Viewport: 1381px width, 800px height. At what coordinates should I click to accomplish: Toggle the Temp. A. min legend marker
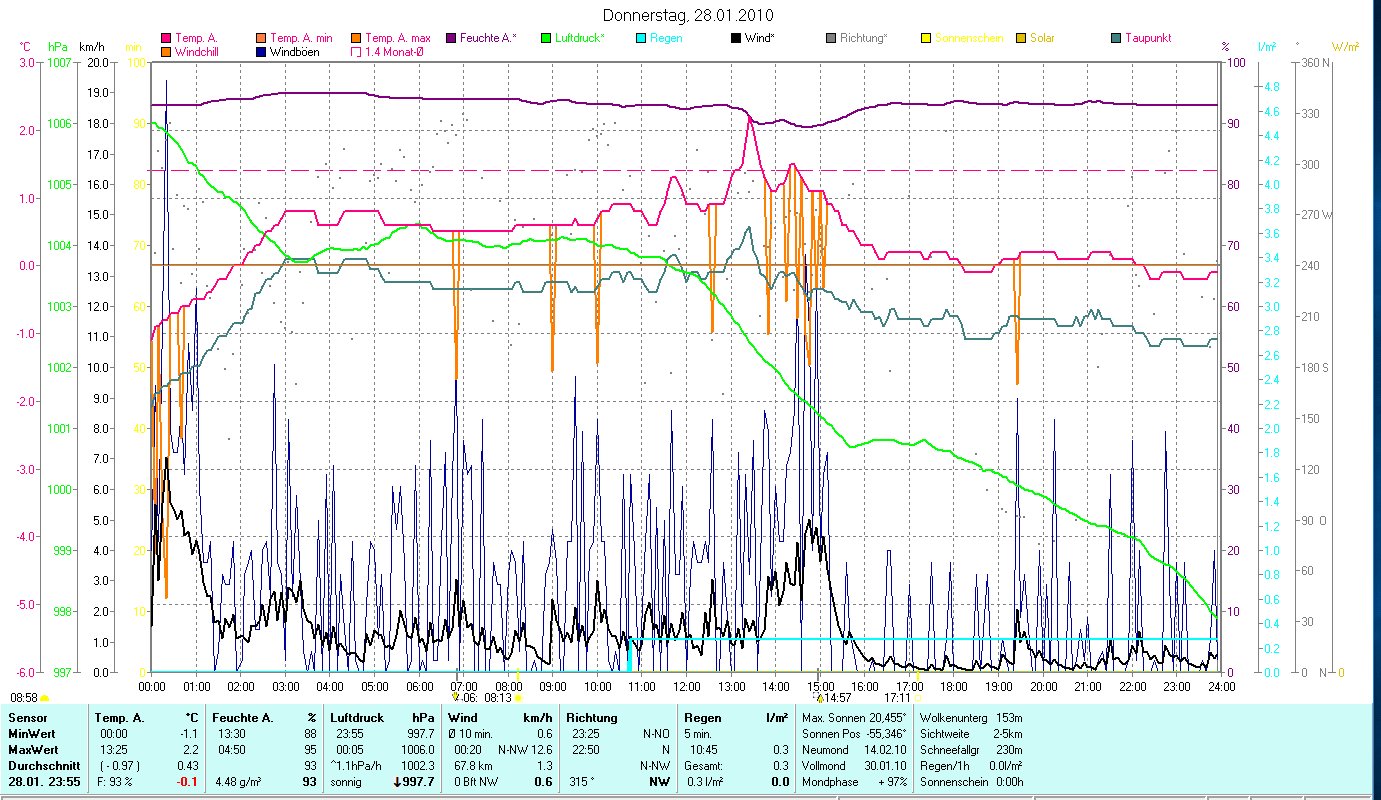[x=261, y=39]
